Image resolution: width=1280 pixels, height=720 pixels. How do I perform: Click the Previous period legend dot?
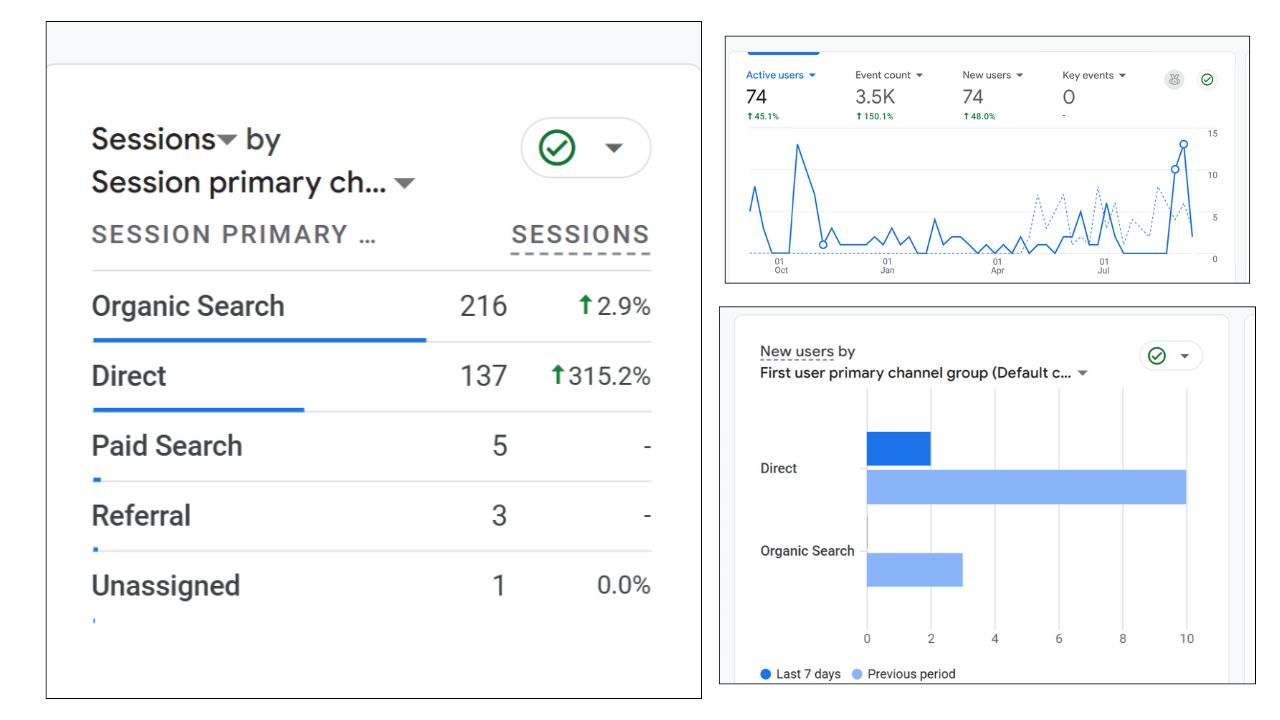[x=857, y=674]
